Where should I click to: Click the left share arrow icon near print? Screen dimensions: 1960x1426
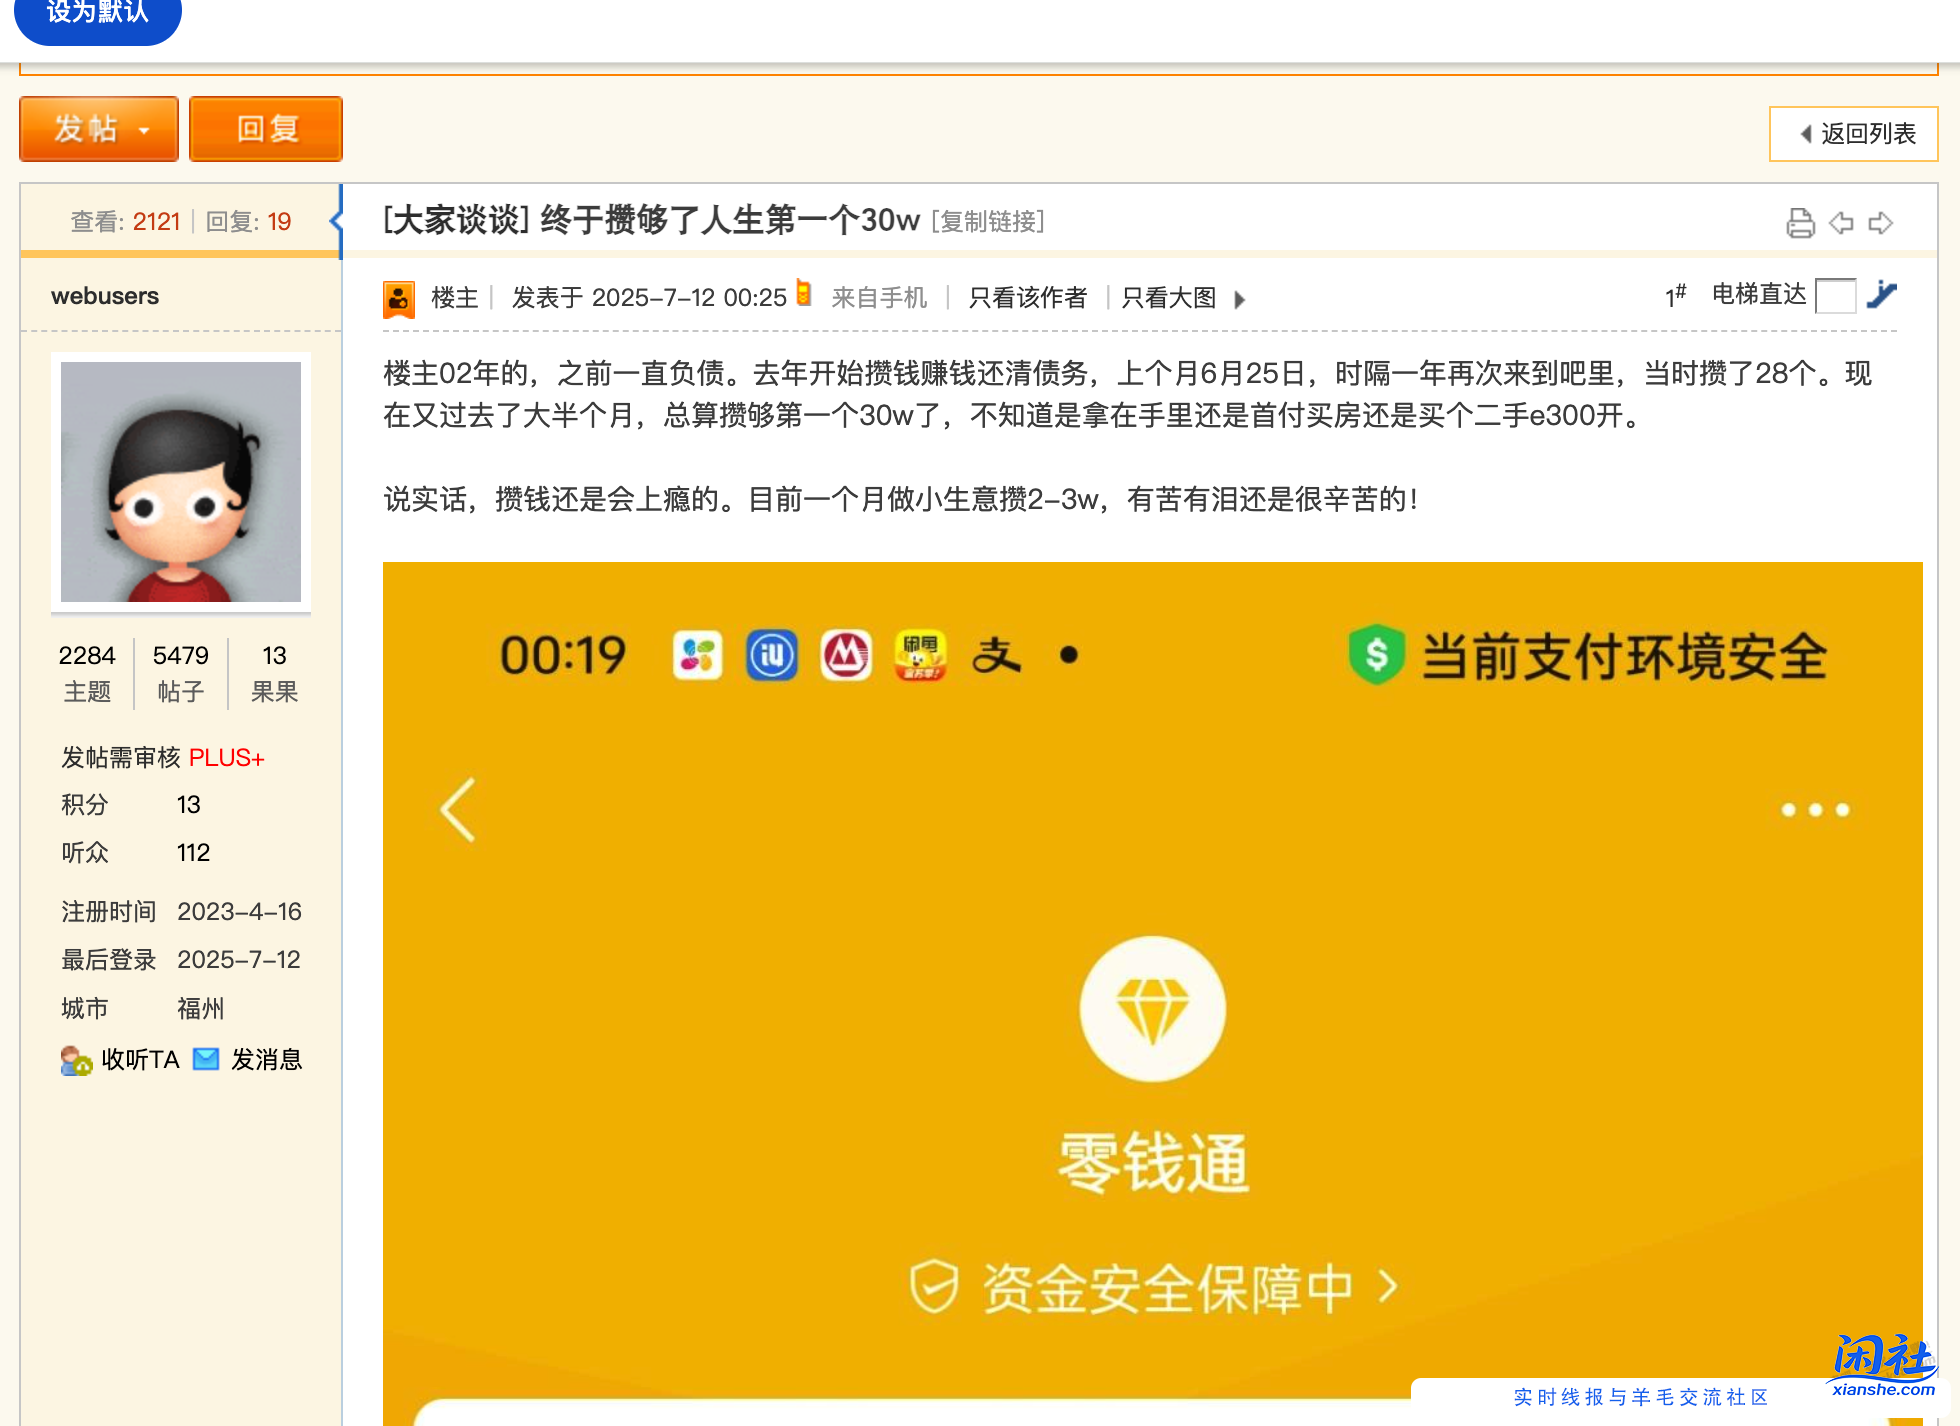1843,224
